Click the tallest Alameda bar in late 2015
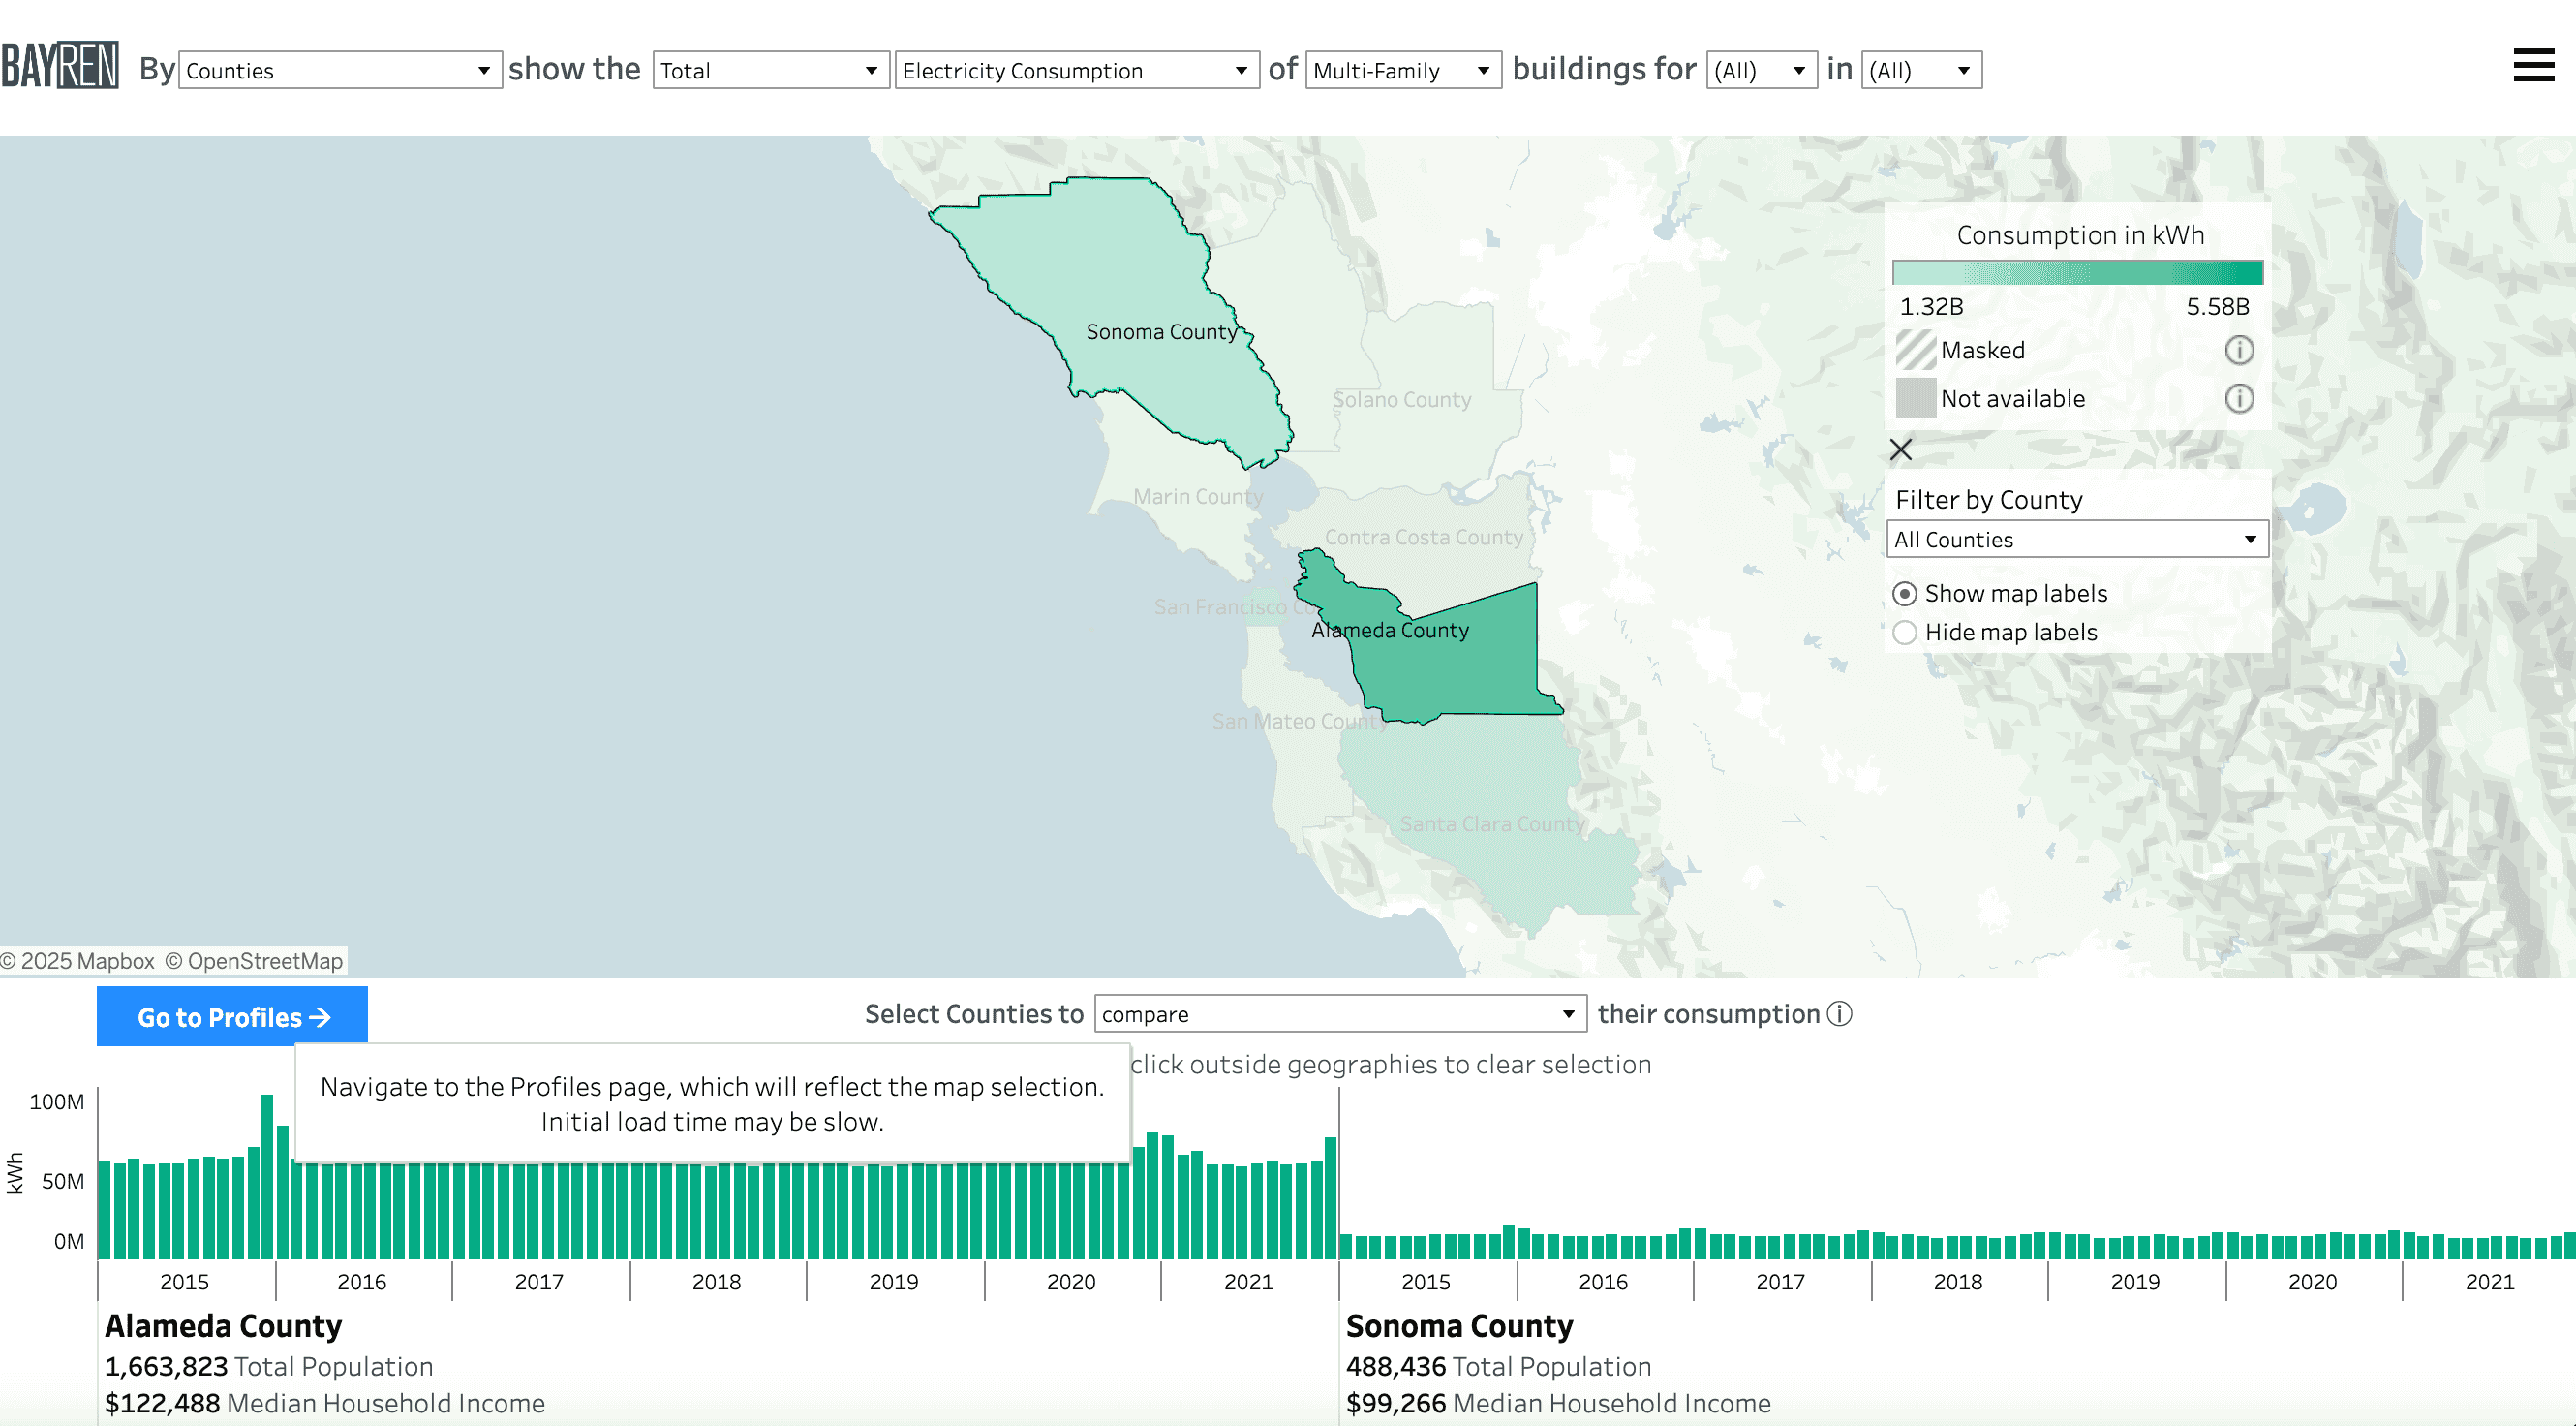This screenshot has height=1426, width=2576. (x=267, y=1177)
